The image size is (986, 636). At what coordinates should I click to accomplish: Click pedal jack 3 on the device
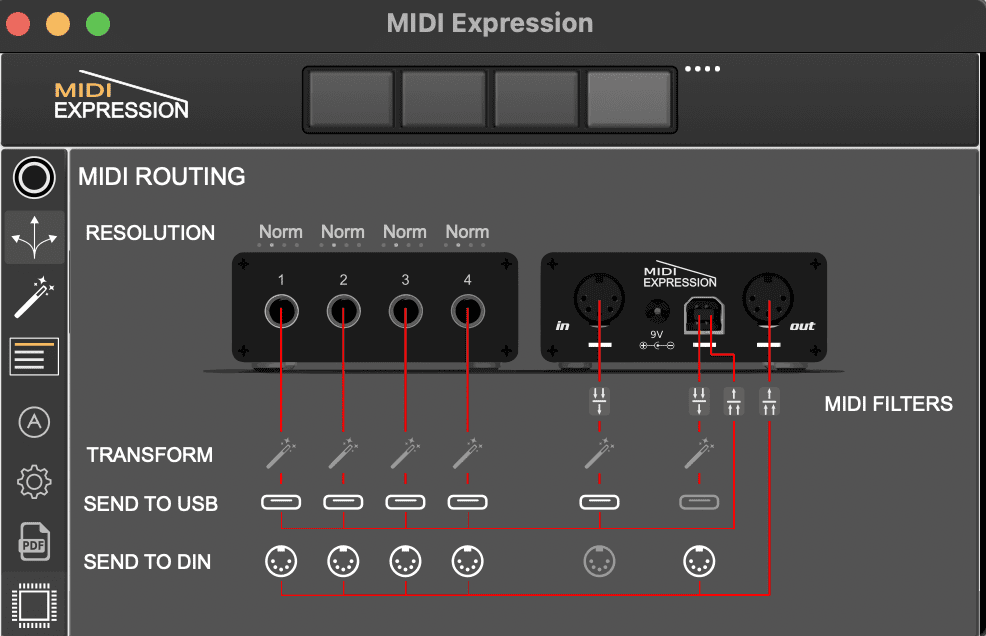point(405,312)
